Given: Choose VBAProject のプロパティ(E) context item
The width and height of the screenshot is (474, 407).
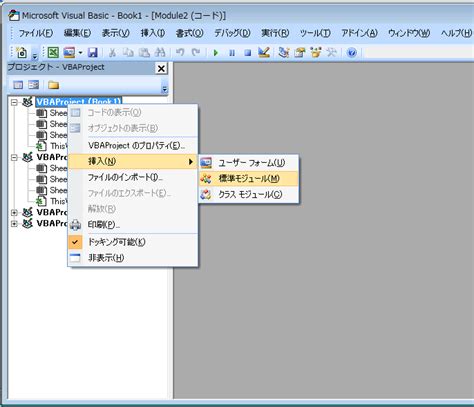Looking at the screenshot, I should [x=133, y=146].
